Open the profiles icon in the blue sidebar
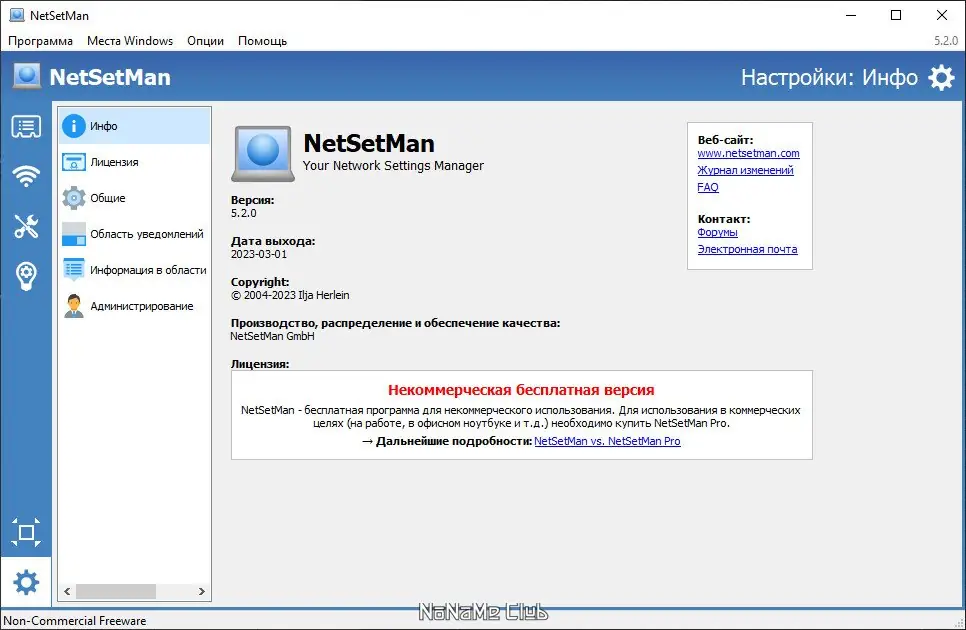 coord(26,127)
